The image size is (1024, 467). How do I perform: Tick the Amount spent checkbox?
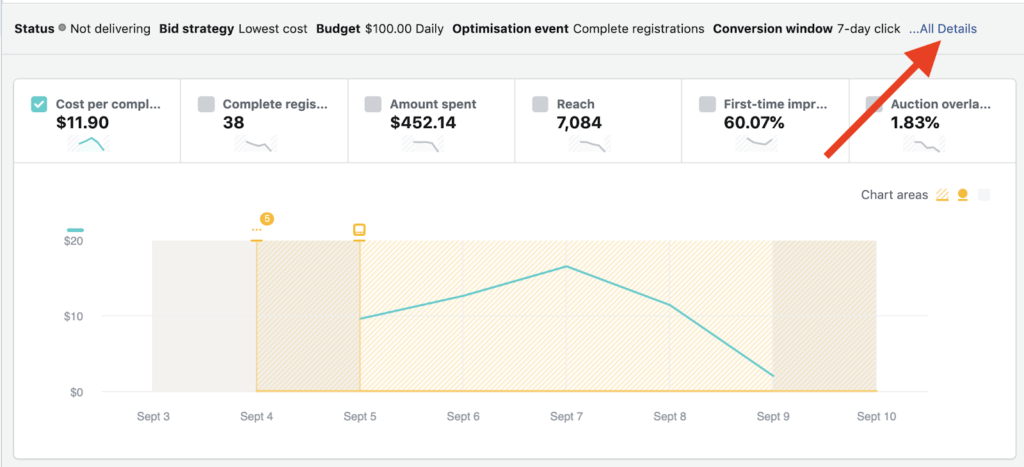(x=373, y=104)
